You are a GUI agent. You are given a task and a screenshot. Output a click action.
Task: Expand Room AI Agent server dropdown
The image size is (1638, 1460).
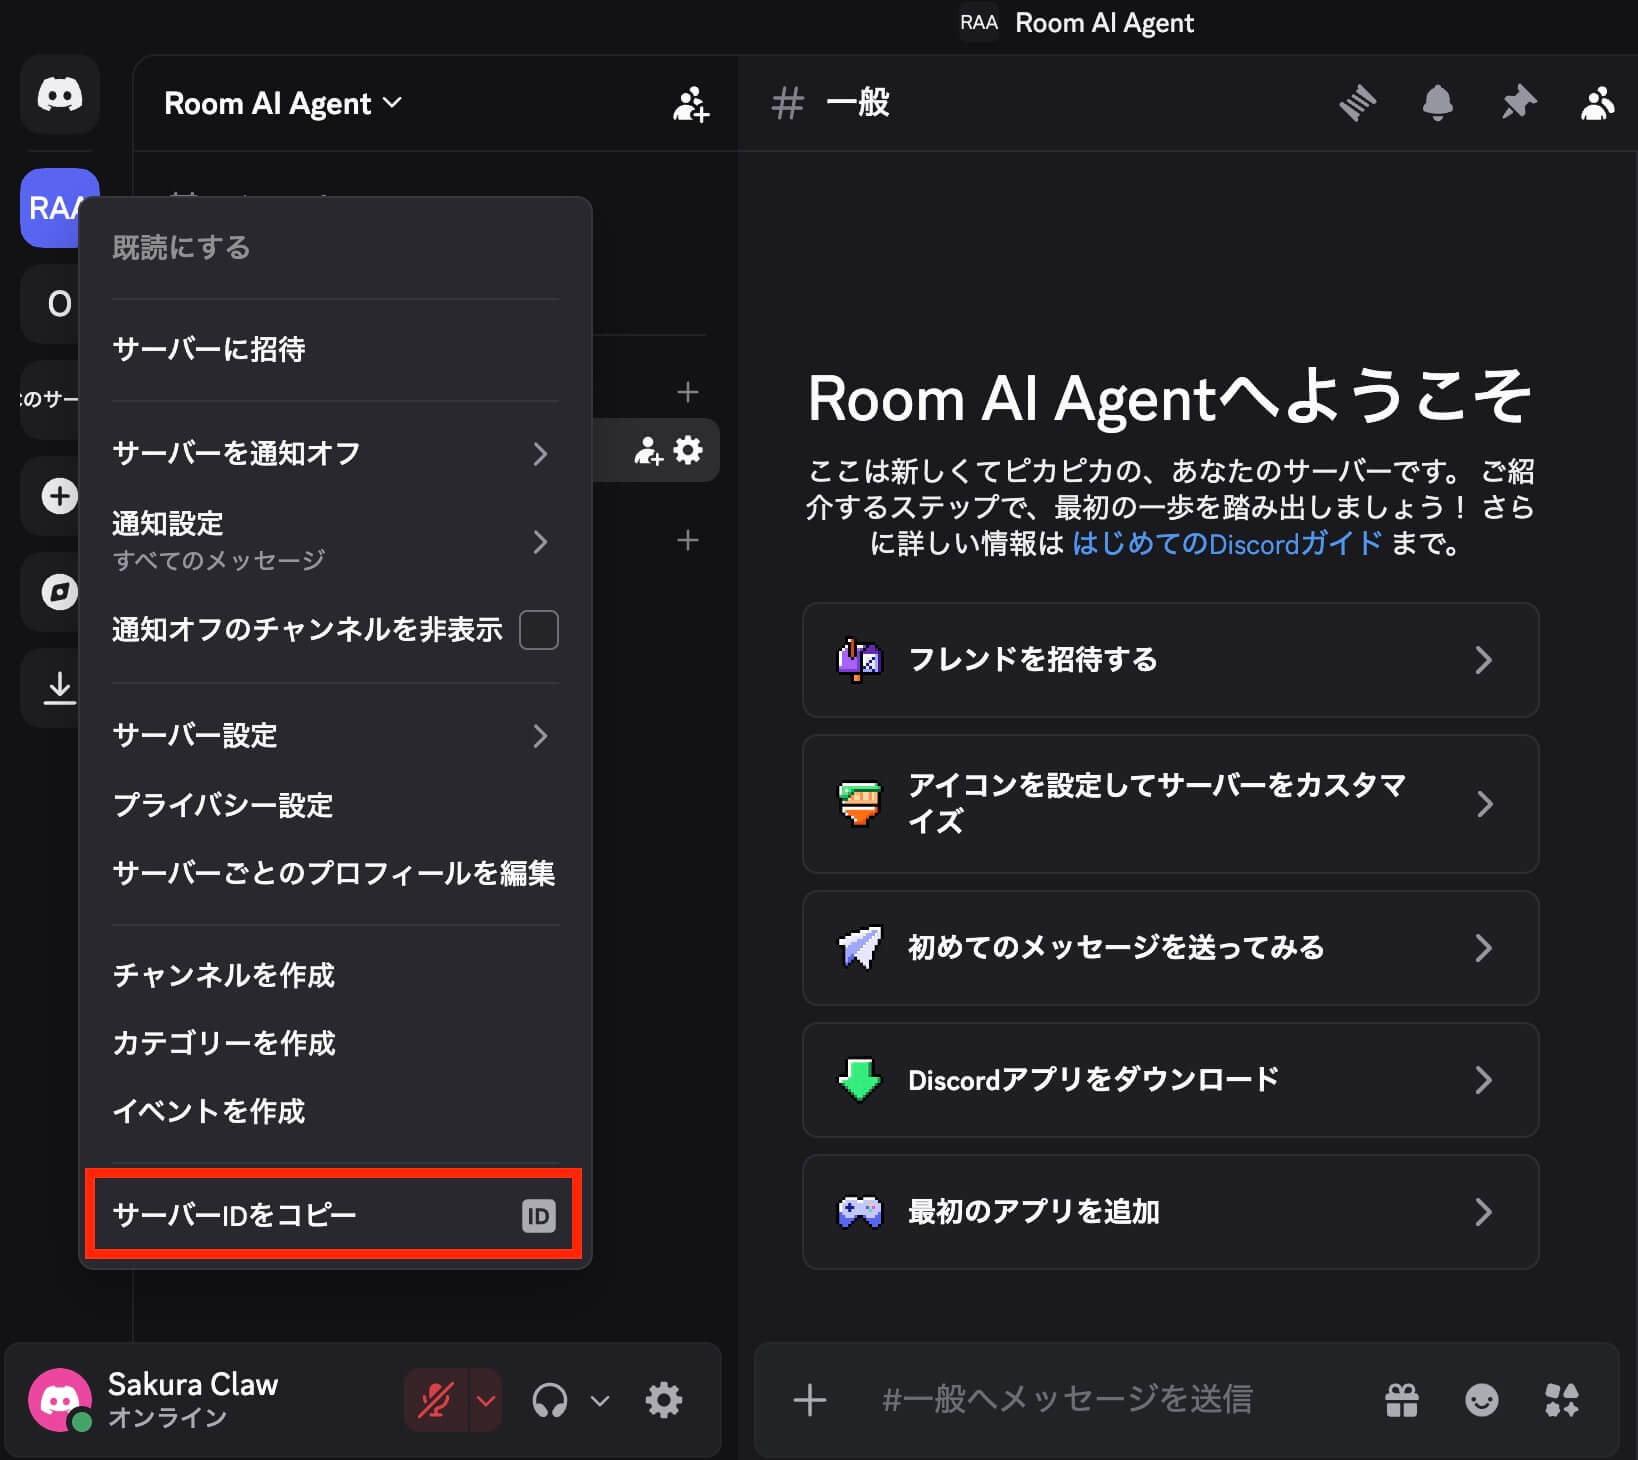[x=283, y=104]
